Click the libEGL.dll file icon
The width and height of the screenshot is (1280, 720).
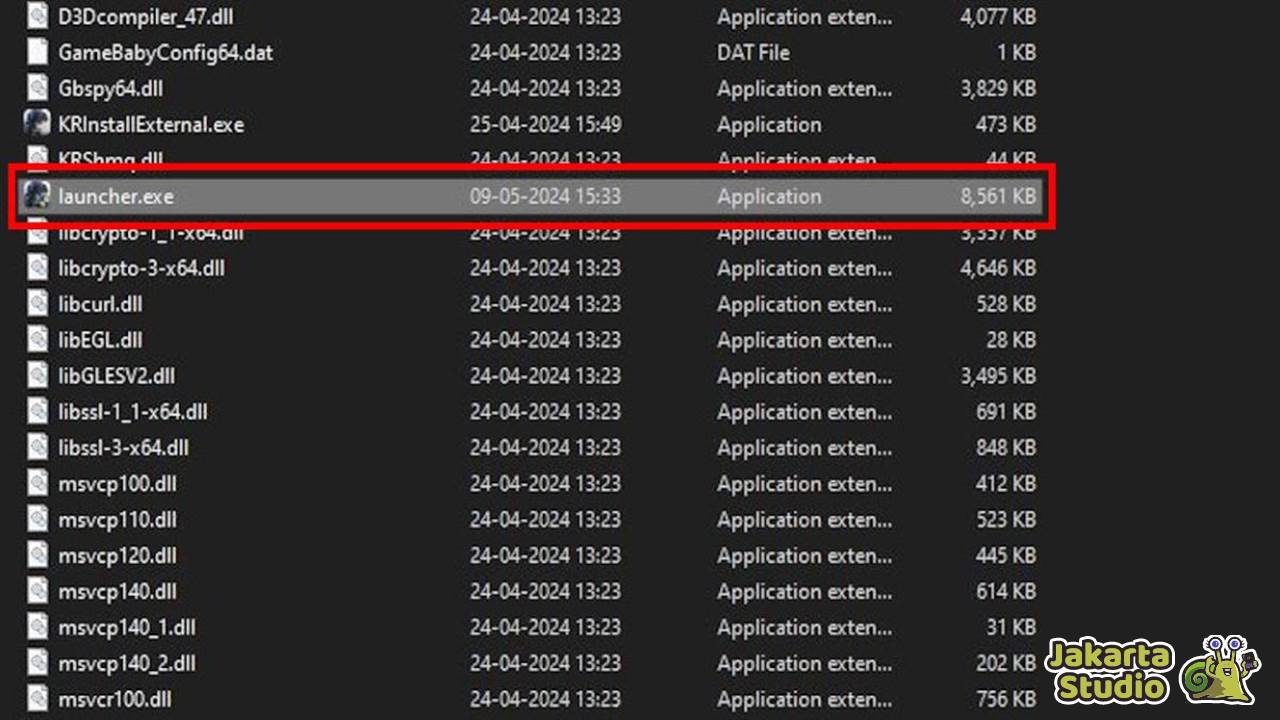point(37,340)
